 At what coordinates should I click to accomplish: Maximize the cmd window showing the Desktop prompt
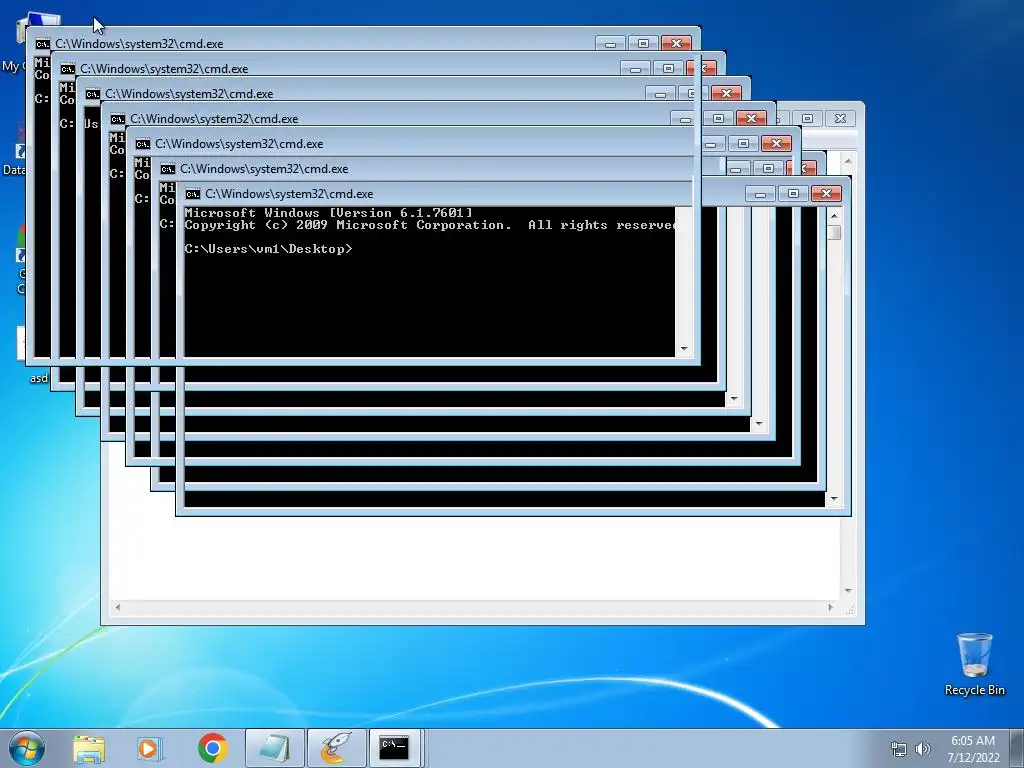tap(793, 193)
